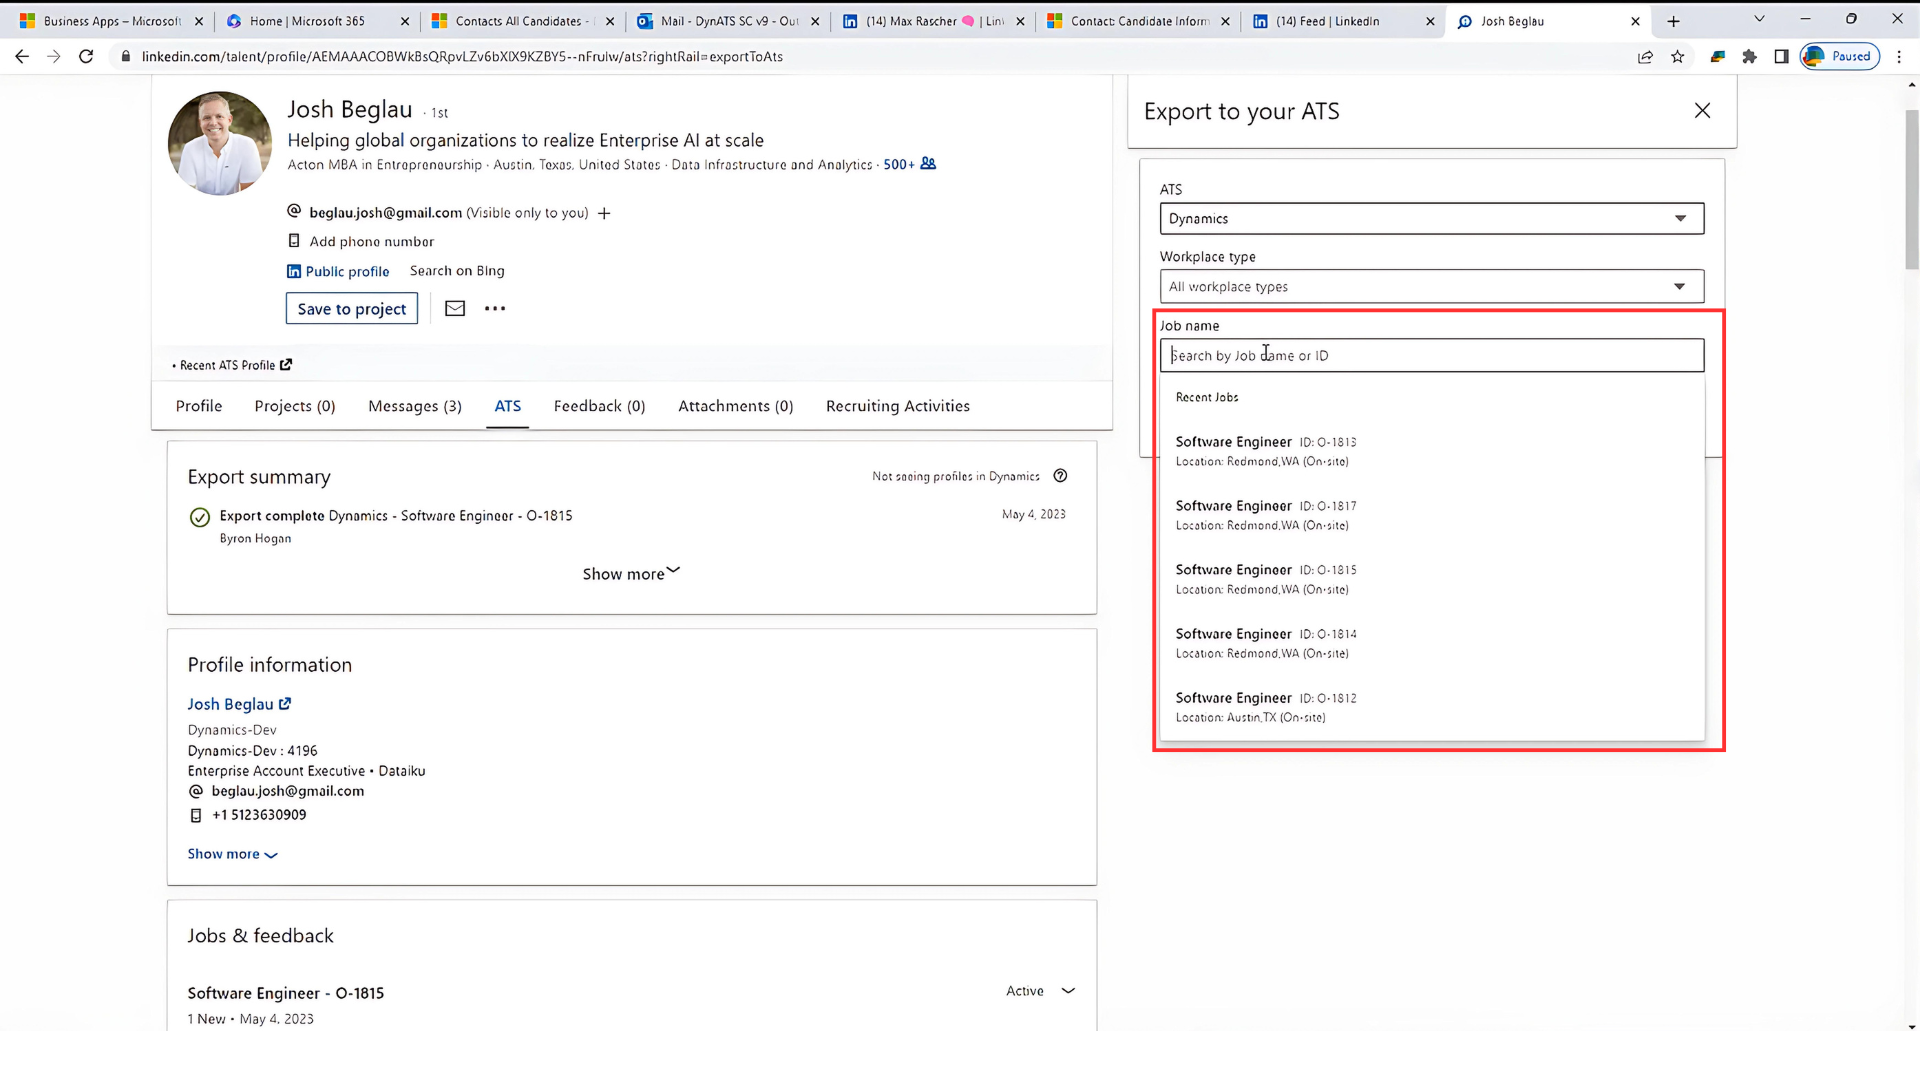1920x1080 pixels.
Task: Click the share page icon in address bar
Action: point(1645,57)
